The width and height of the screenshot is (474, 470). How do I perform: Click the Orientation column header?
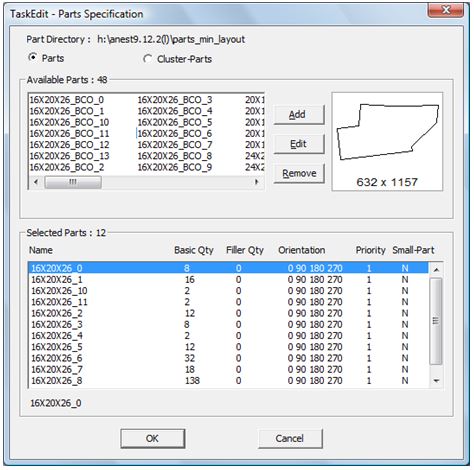302,250
